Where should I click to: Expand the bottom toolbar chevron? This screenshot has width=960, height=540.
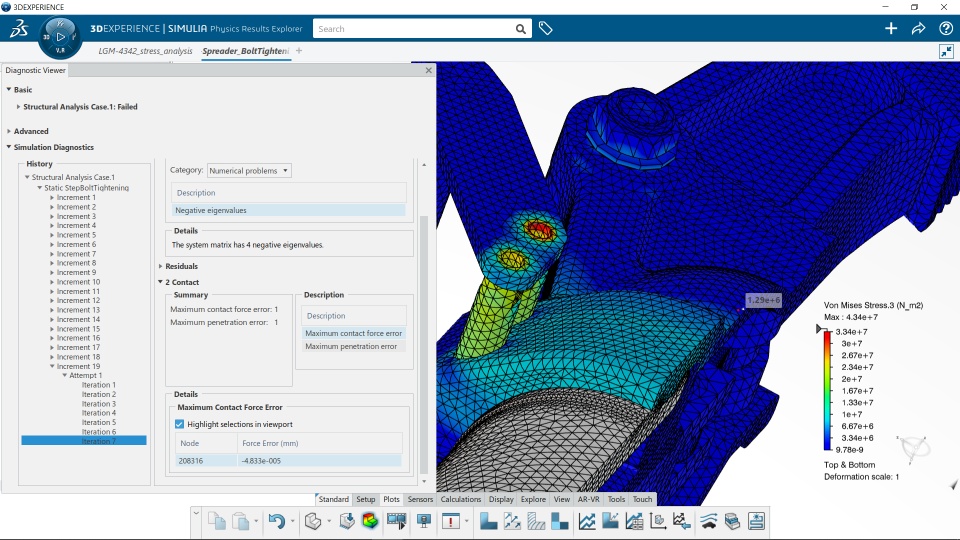(196, 512)
